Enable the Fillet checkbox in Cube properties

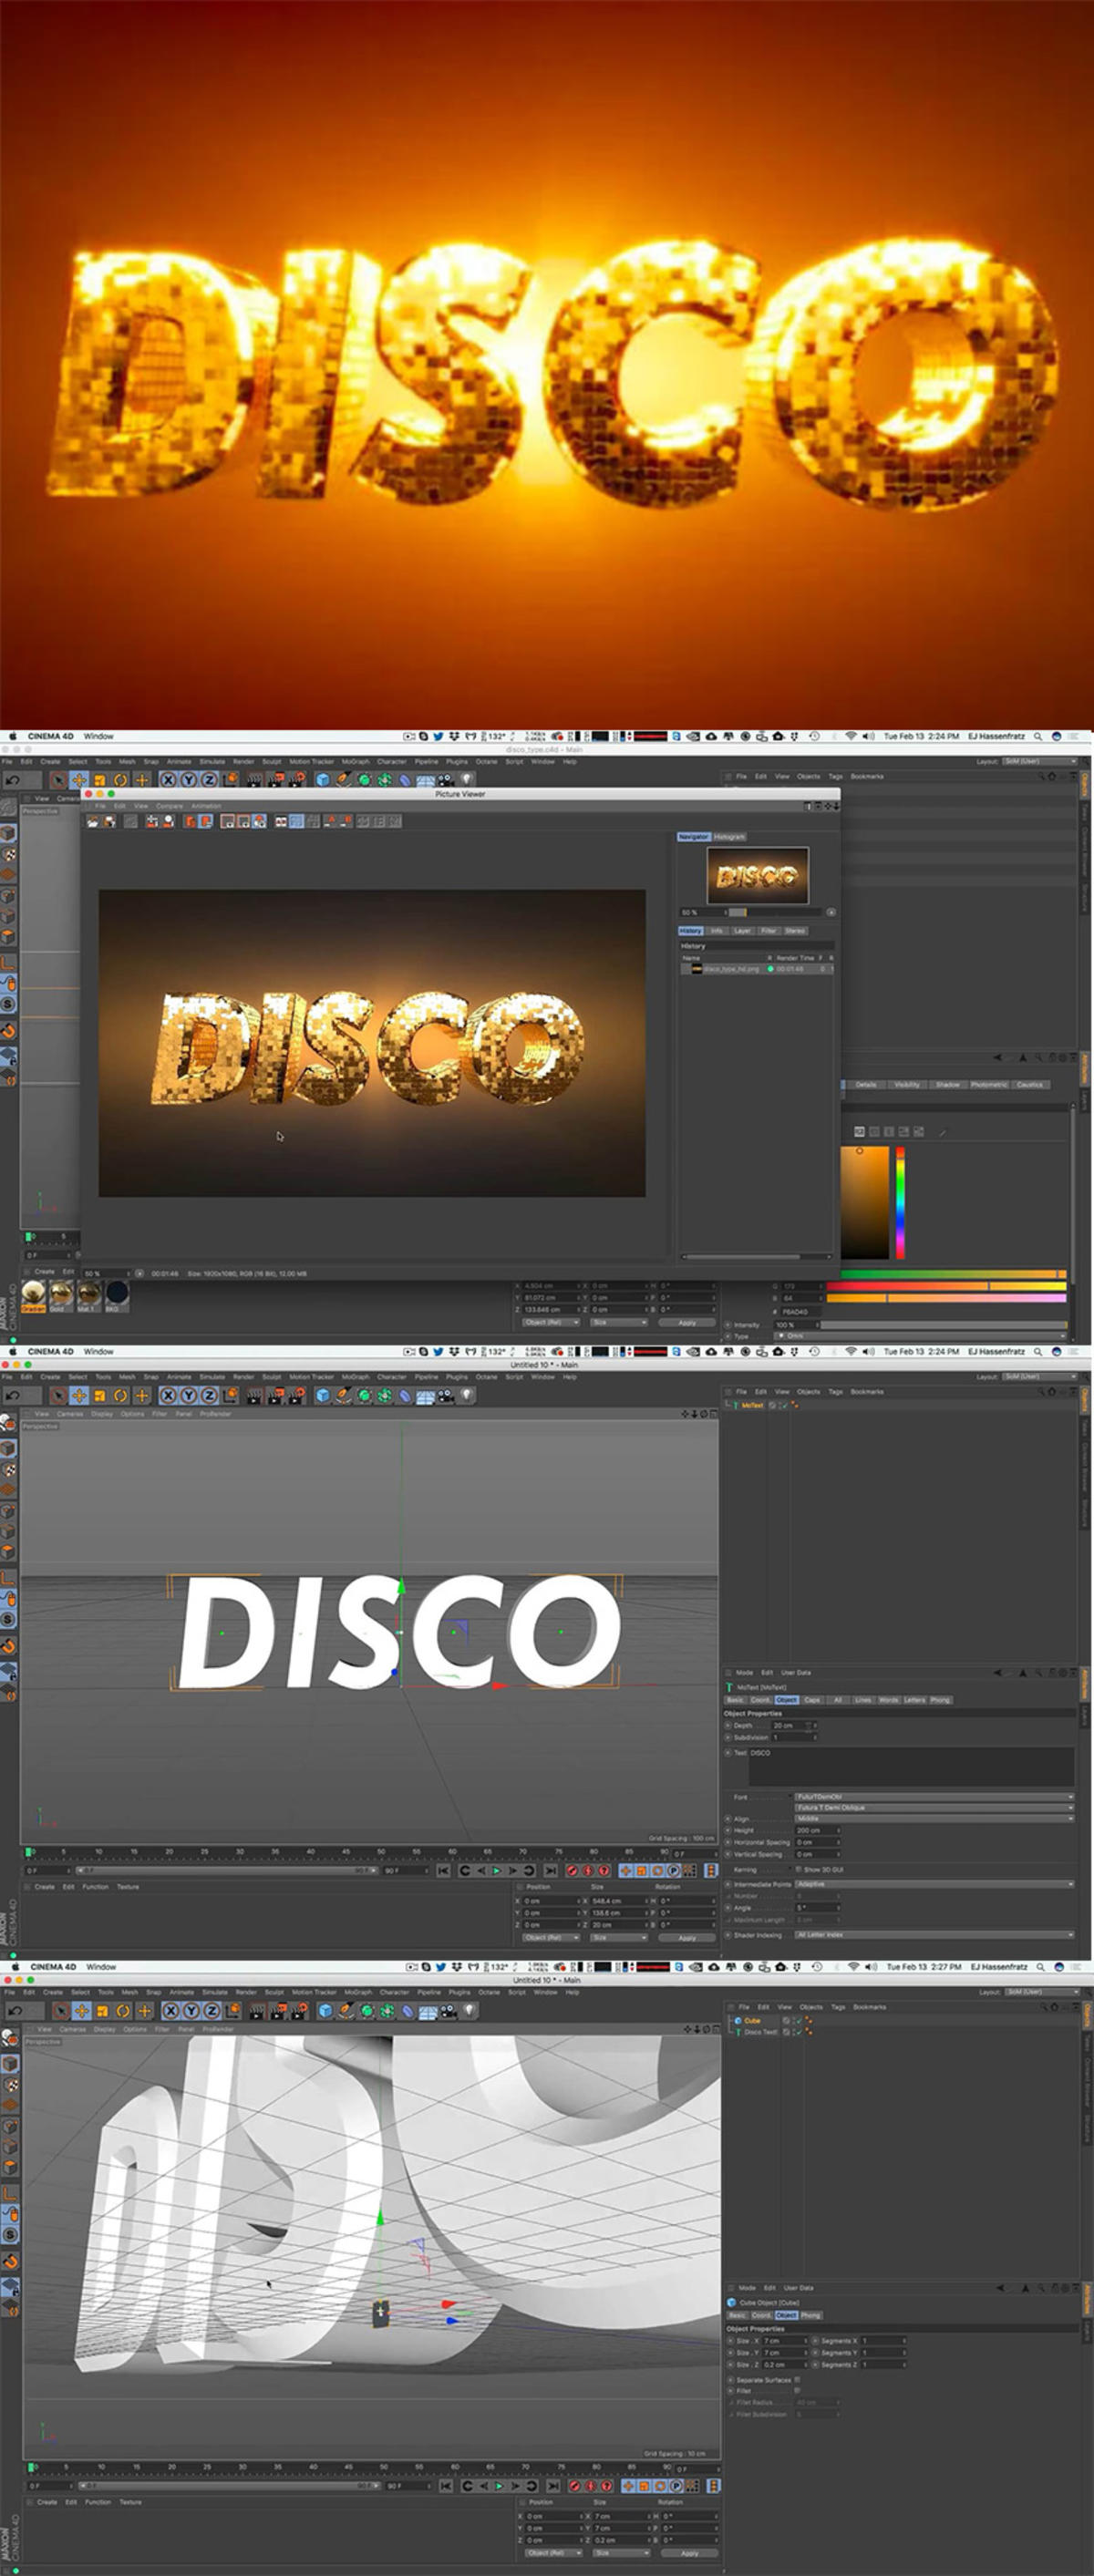pyautogui.click(x=797, y=2390)
